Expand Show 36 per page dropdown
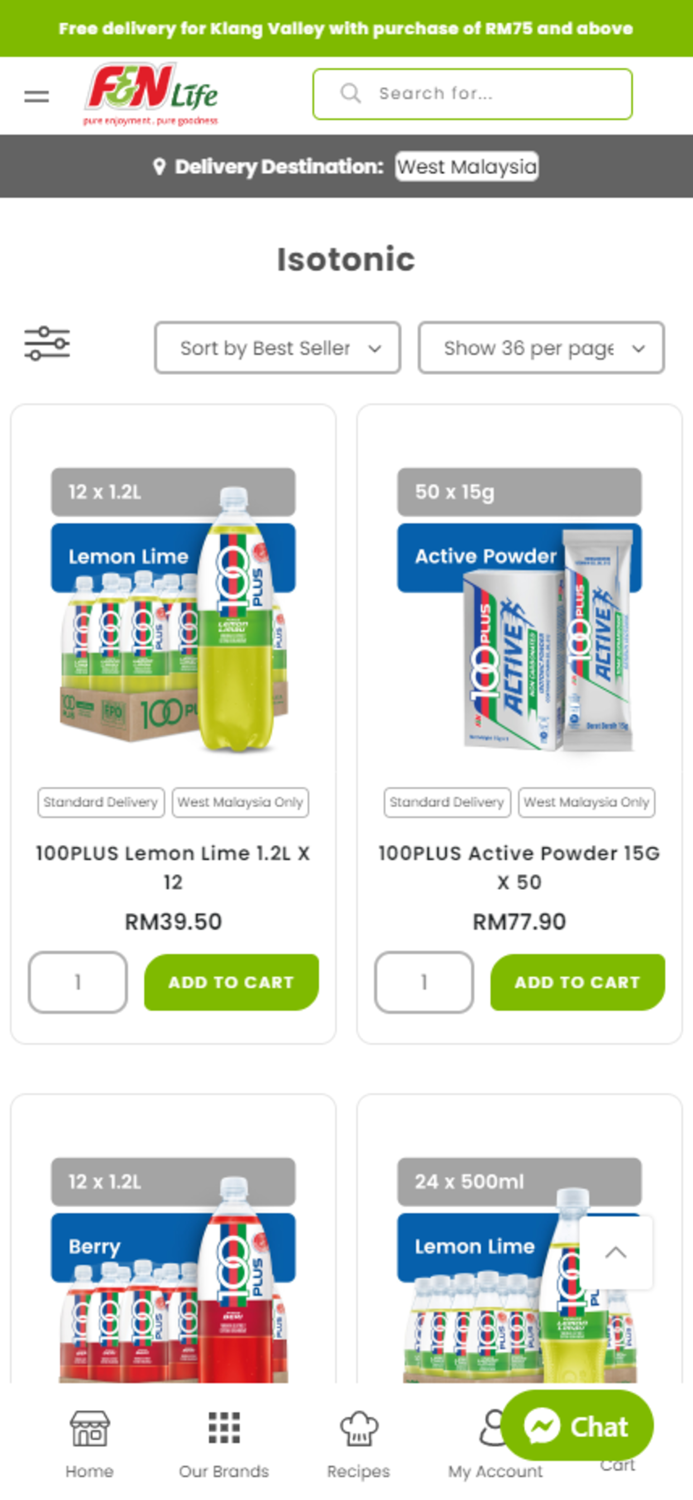 pyautogui.click(x=541, y=348)
